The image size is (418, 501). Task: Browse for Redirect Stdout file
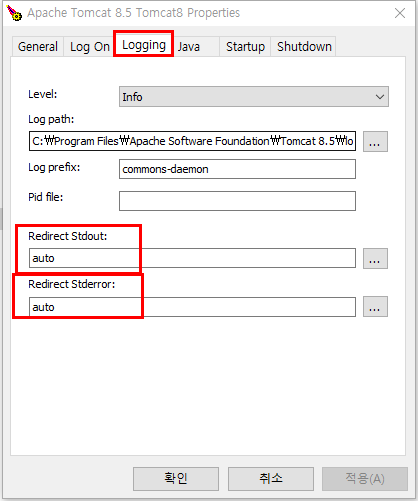[x=375, y=258]
